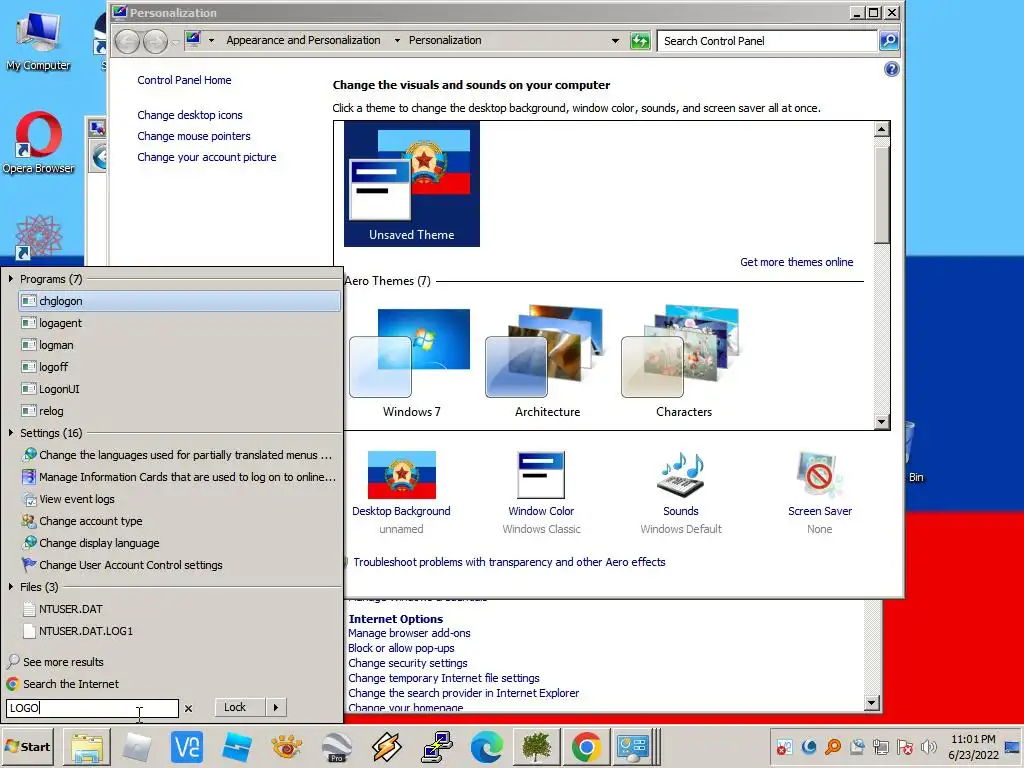Open the Screen Saver icon
This screenshot has width=1024, height=768.
click(820, 475)
